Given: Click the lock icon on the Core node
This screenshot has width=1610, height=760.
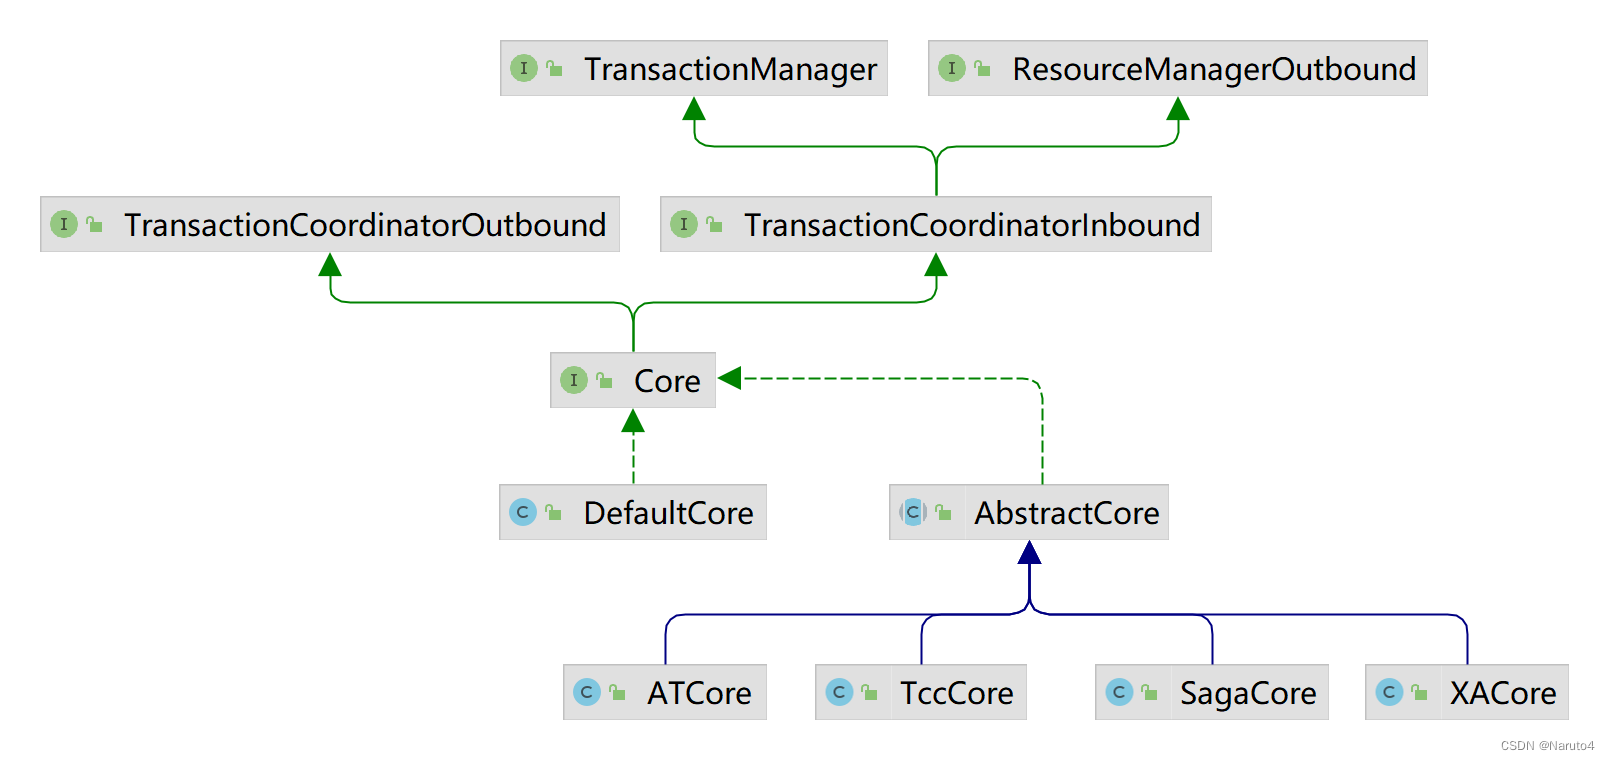Looking at the screenshot, I should point(604,379).
